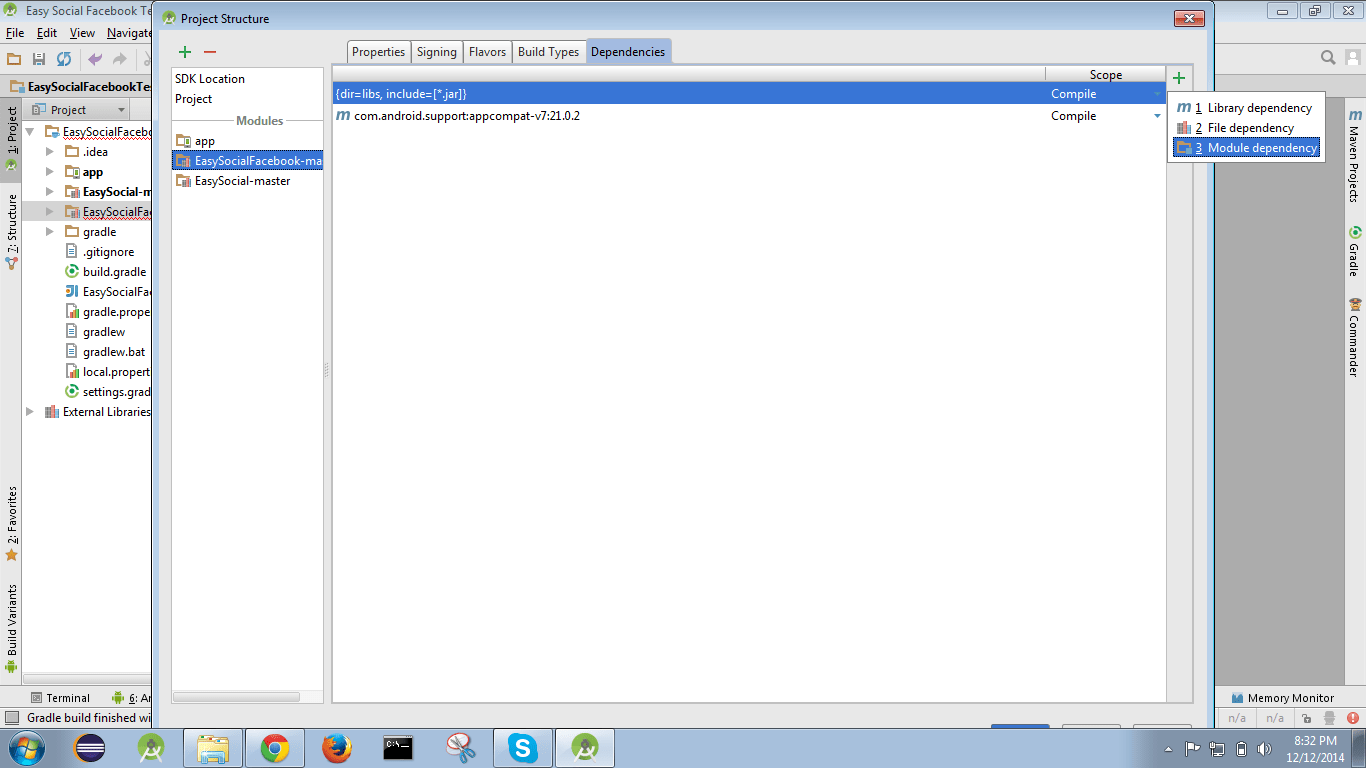Image resolution: width=1366 pixels, height=768 pixels.
Task: Select the Dependencies tab
Action: (x=628, y=52)
